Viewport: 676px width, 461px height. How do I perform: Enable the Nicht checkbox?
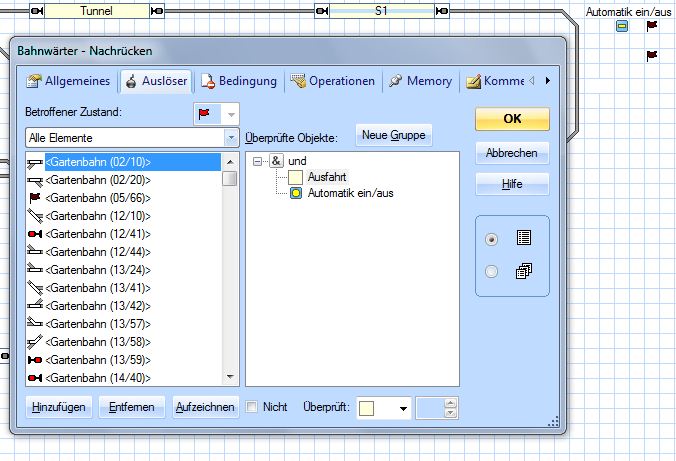(x=252, y=407)
